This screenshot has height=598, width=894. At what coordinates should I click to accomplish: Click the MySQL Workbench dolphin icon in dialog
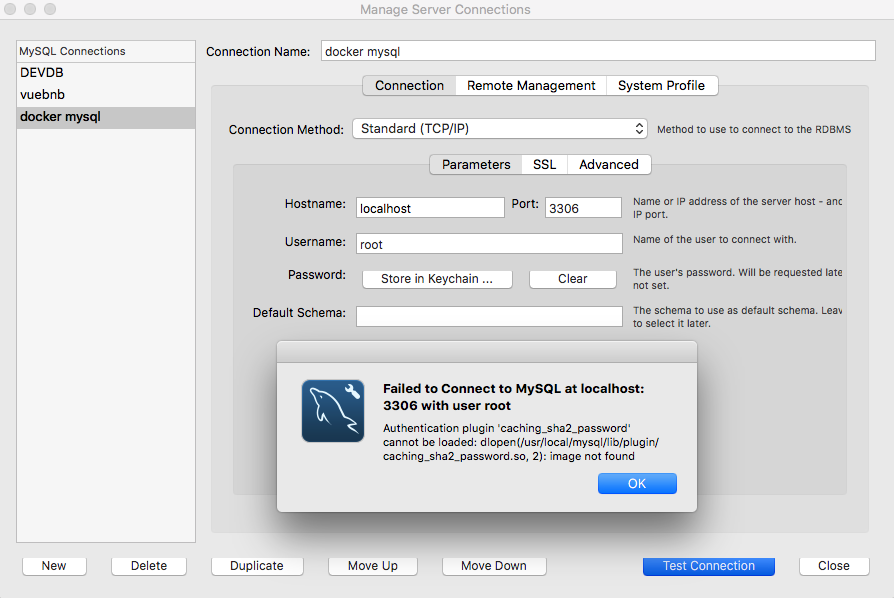pos(333,411)
